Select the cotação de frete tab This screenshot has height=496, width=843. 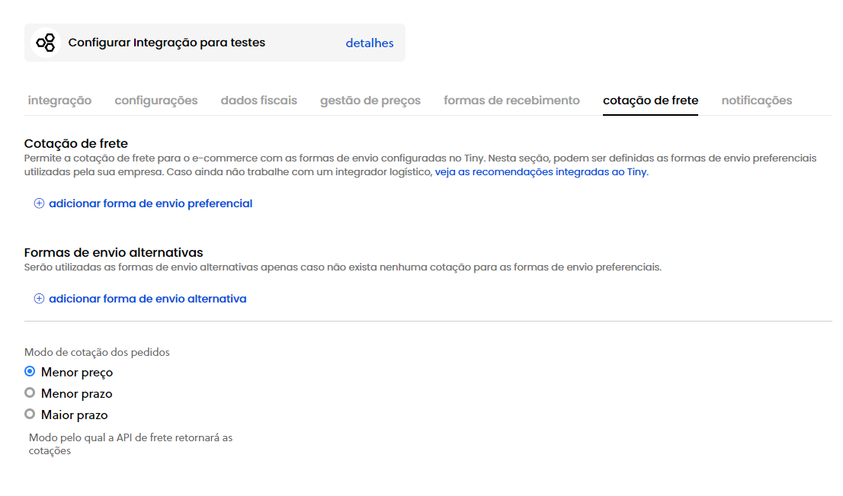(x=651, y=100)
